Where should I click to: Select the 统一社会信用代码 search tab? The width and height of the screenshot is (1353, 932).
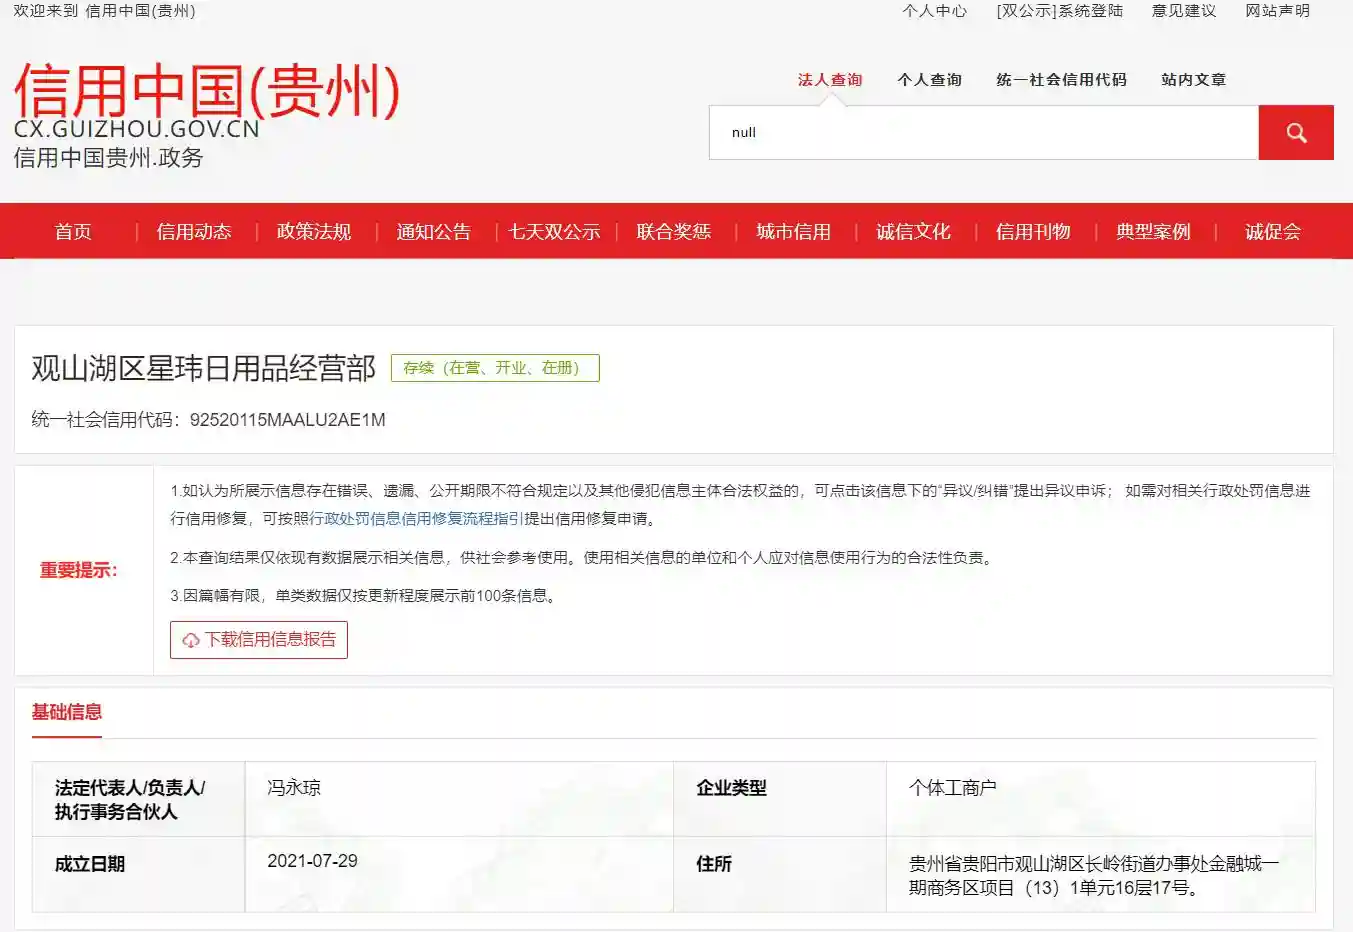(1062, 80)
